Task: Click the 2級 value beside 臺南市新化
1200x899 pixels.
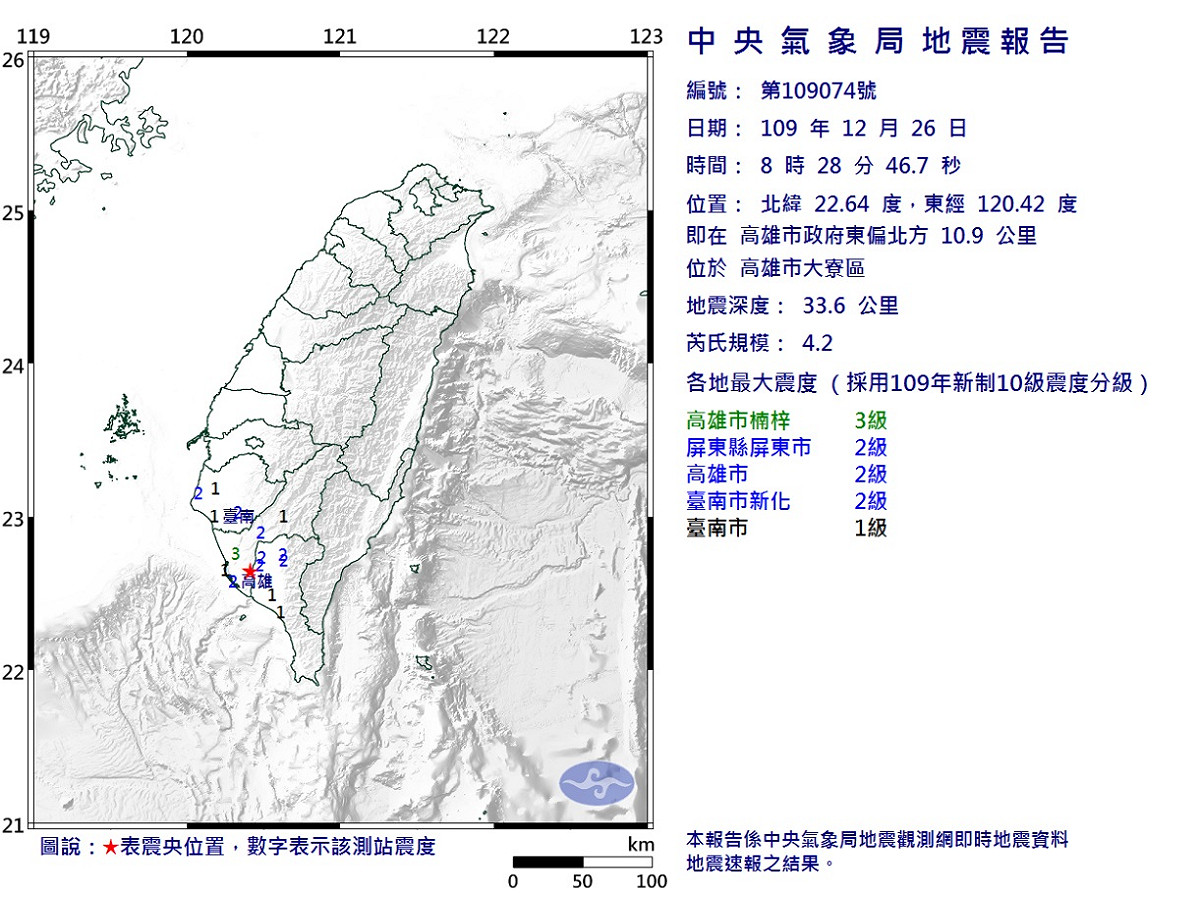Action: [x=871, y=501]
